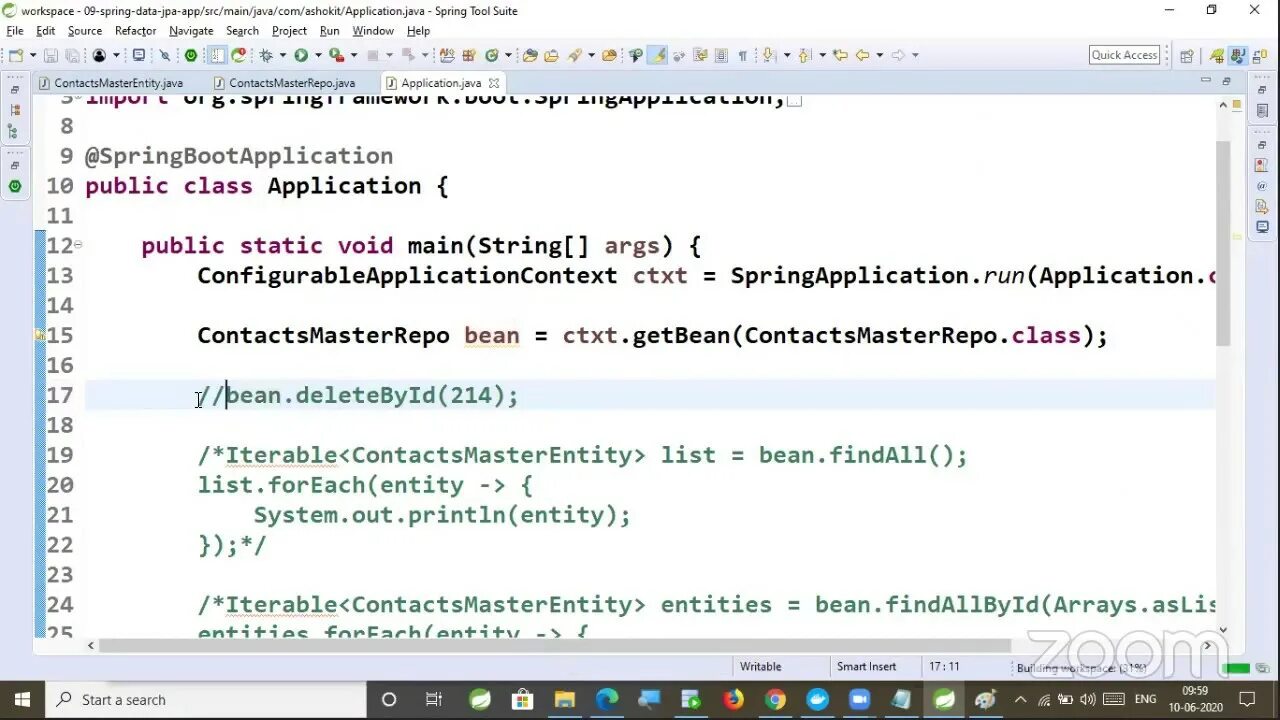The height and width of the screenshot is (720, 1280).
Task: Open the Run configurations dropdown arrow
Action: (318, 55)
